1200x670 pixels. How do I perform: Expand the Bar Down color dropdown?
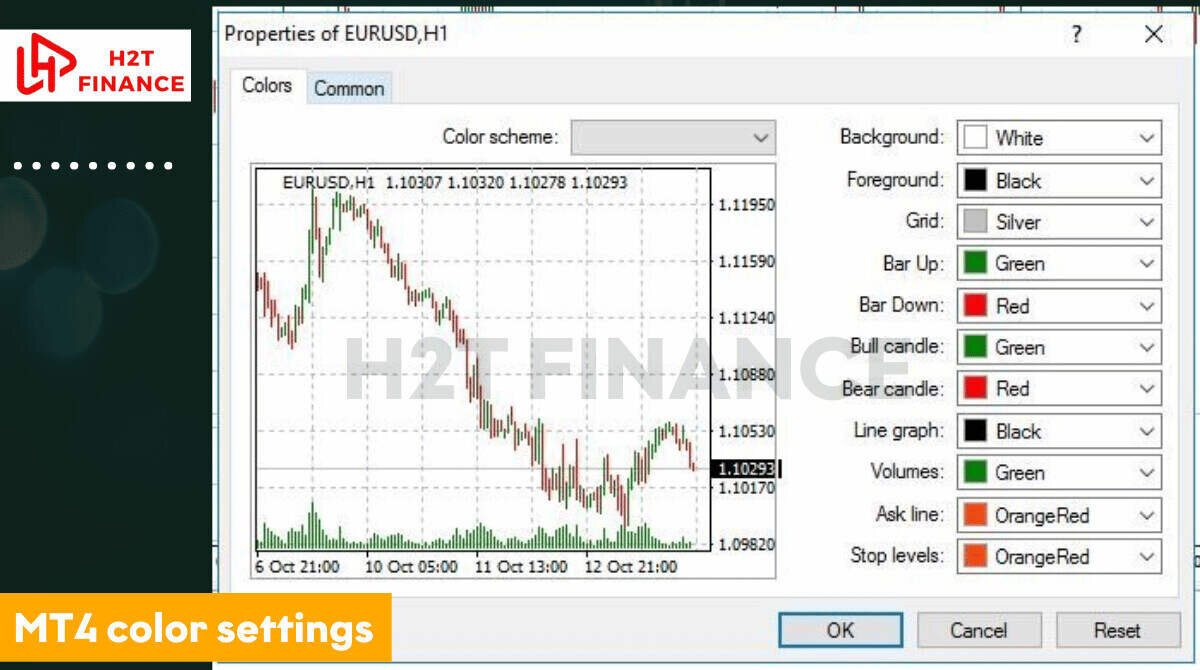point(1059,306)
